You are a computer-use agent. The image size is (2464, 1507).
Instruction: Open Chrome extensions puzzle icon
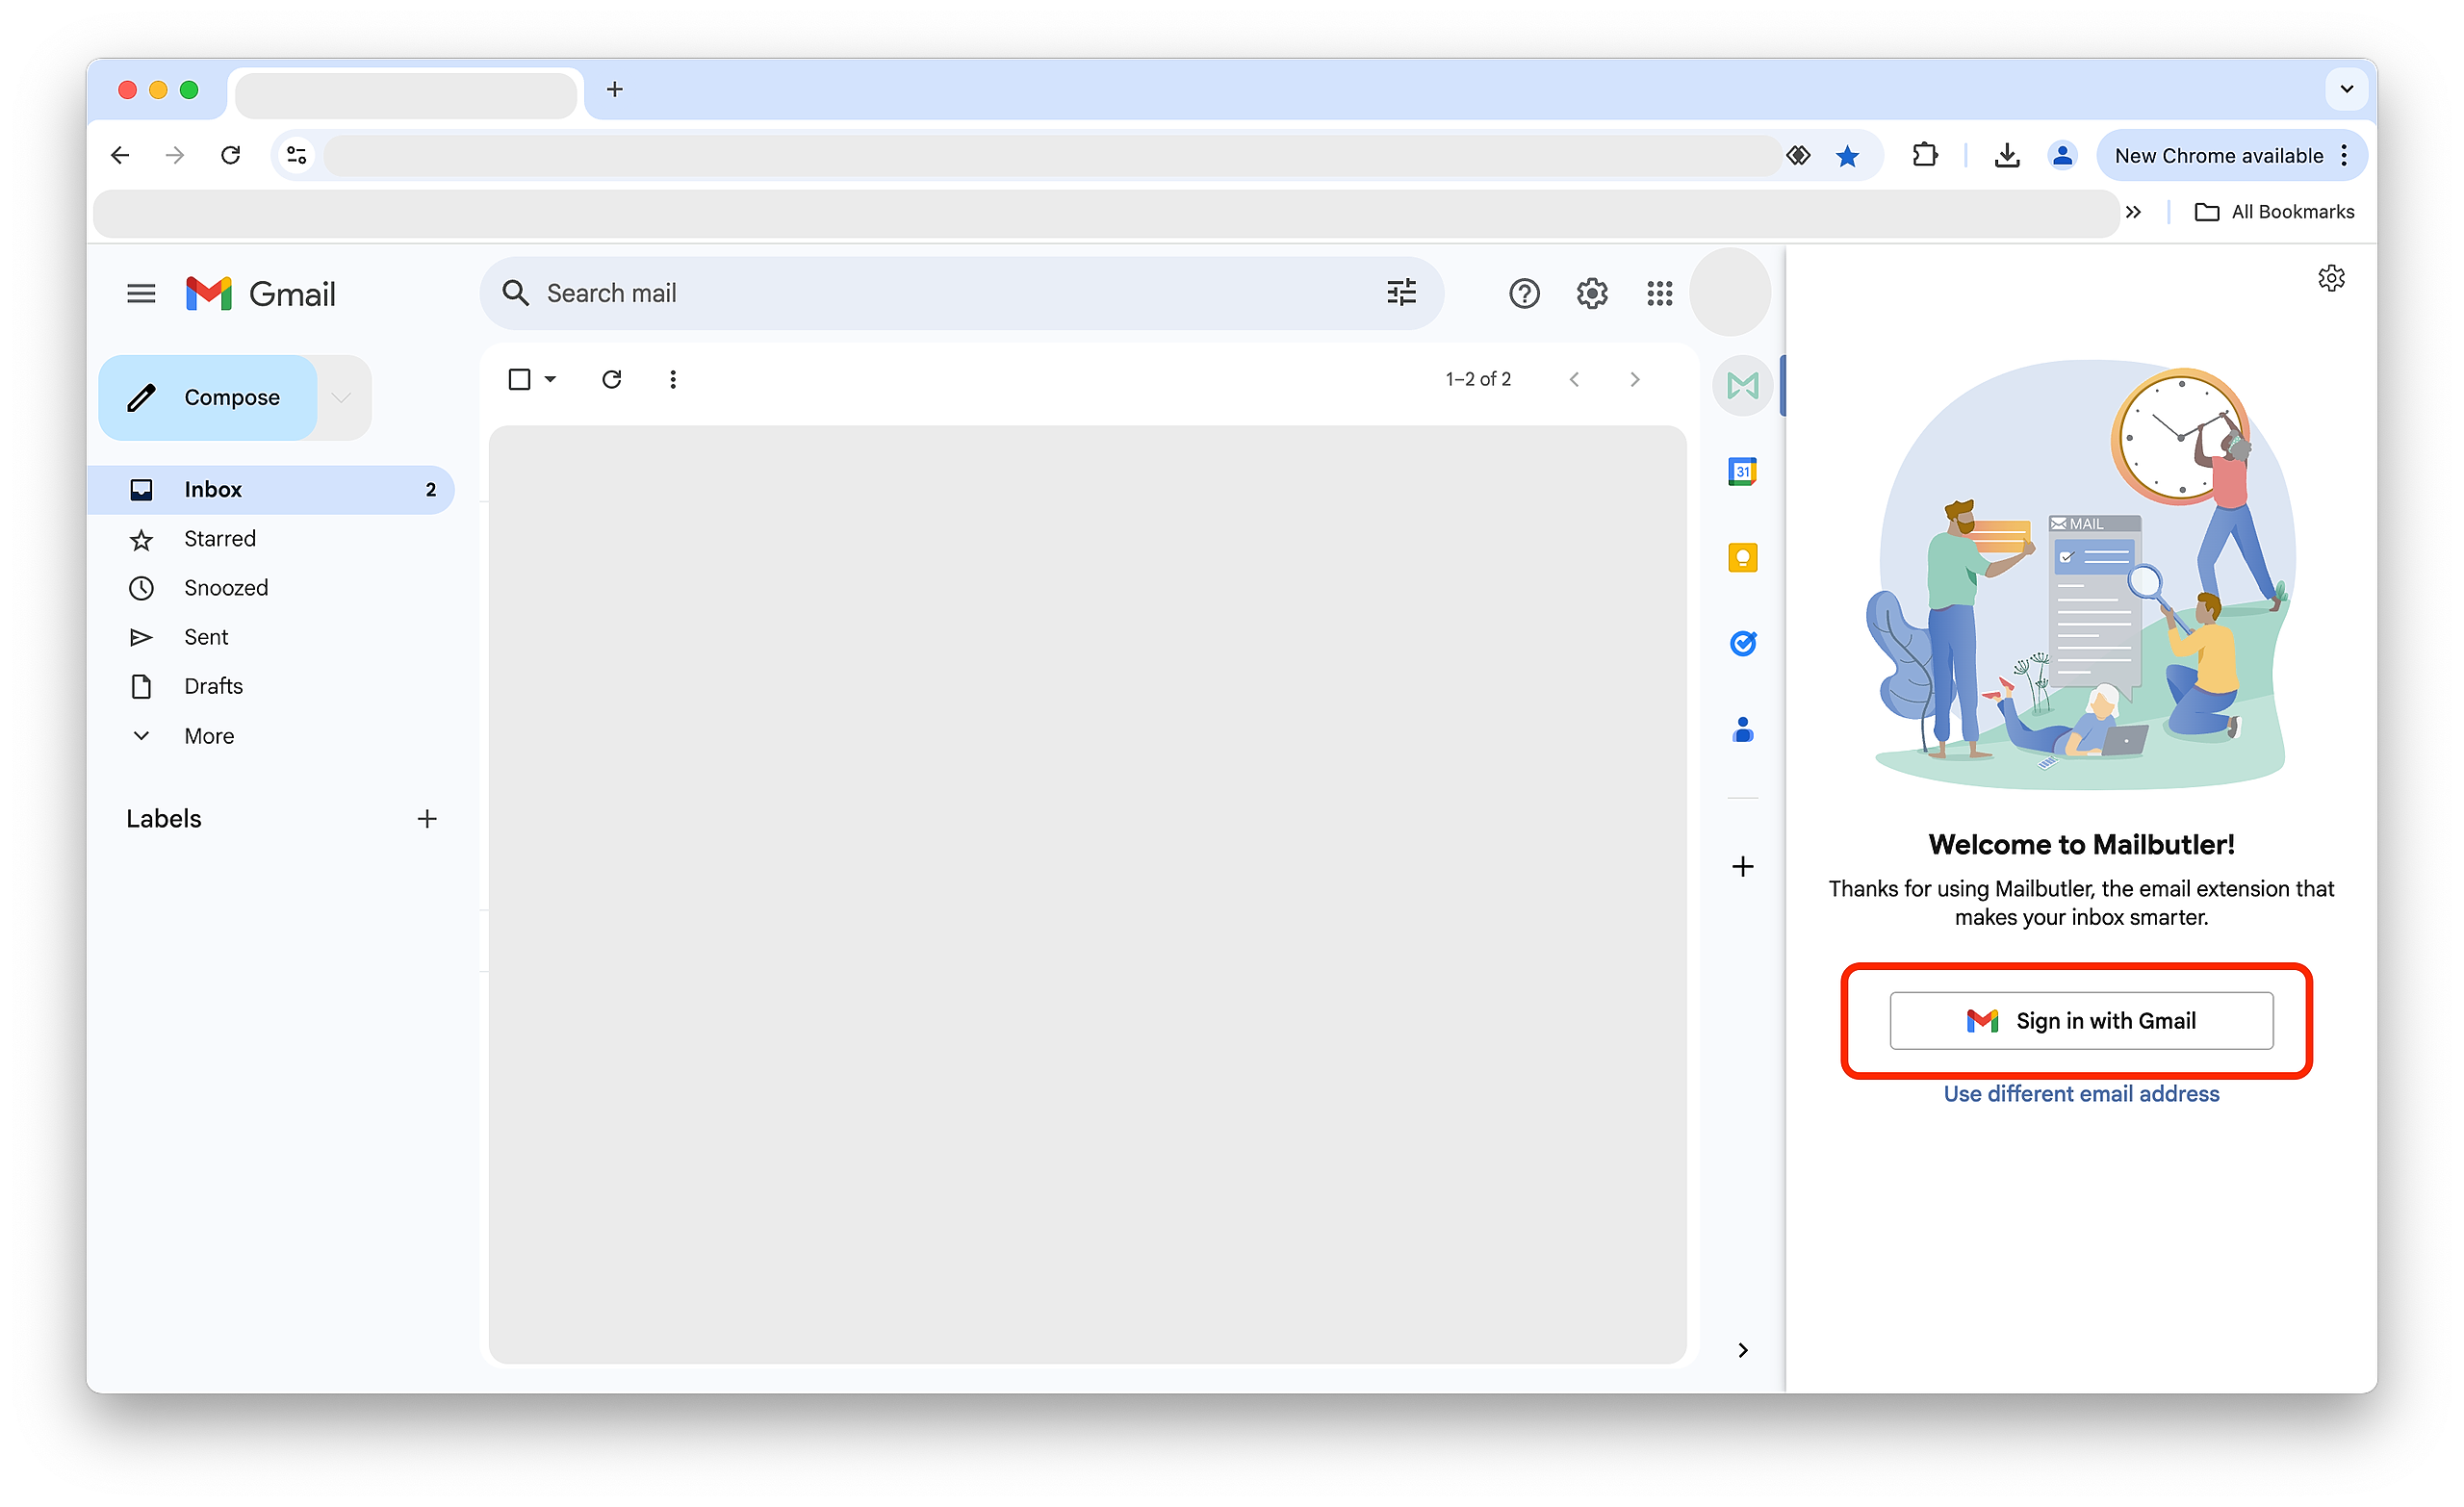click(1923, 155)
